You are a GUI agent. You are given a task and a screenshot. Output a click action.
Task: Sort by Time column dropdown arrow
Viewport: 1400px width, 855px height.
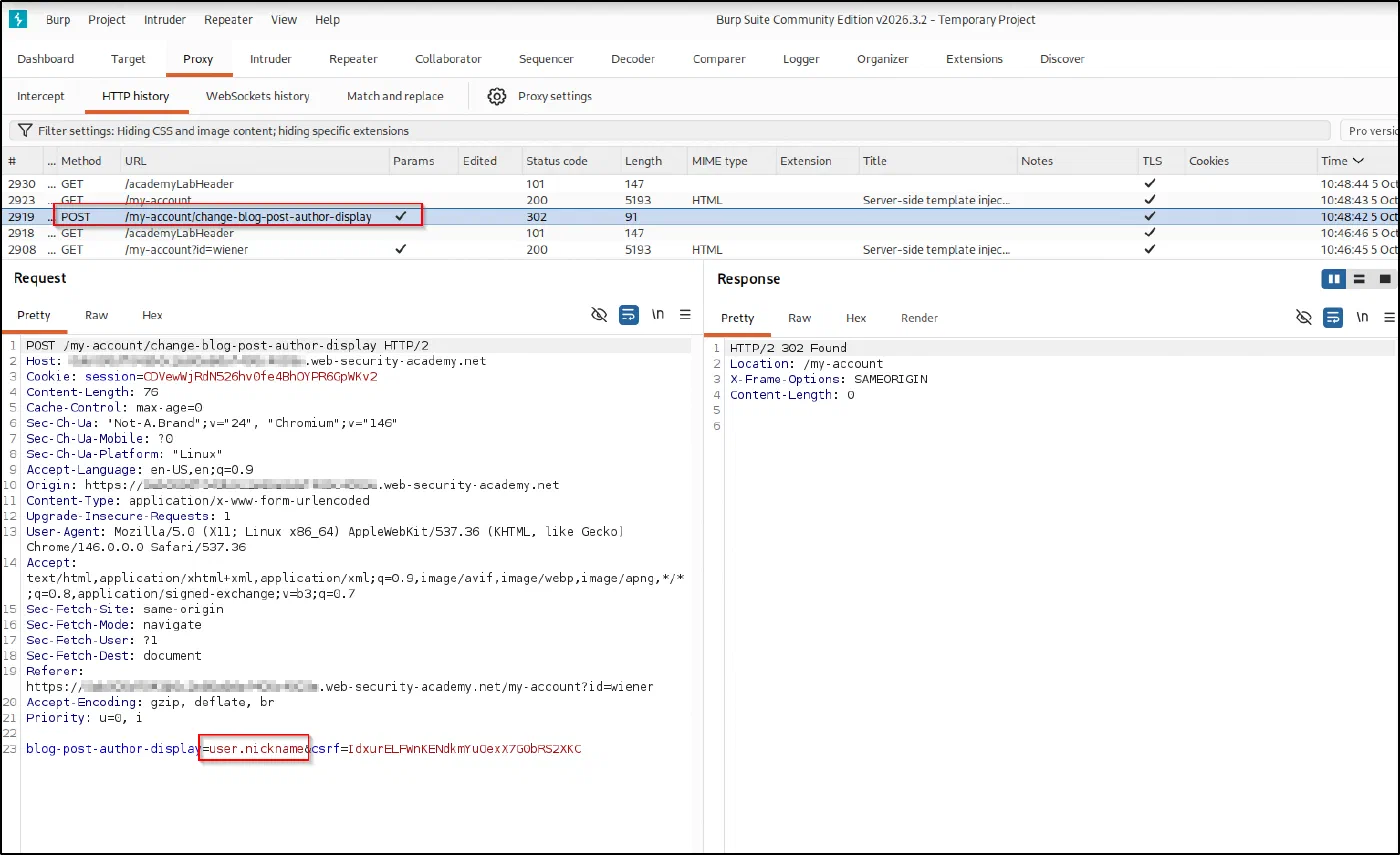coord(1358,161)
